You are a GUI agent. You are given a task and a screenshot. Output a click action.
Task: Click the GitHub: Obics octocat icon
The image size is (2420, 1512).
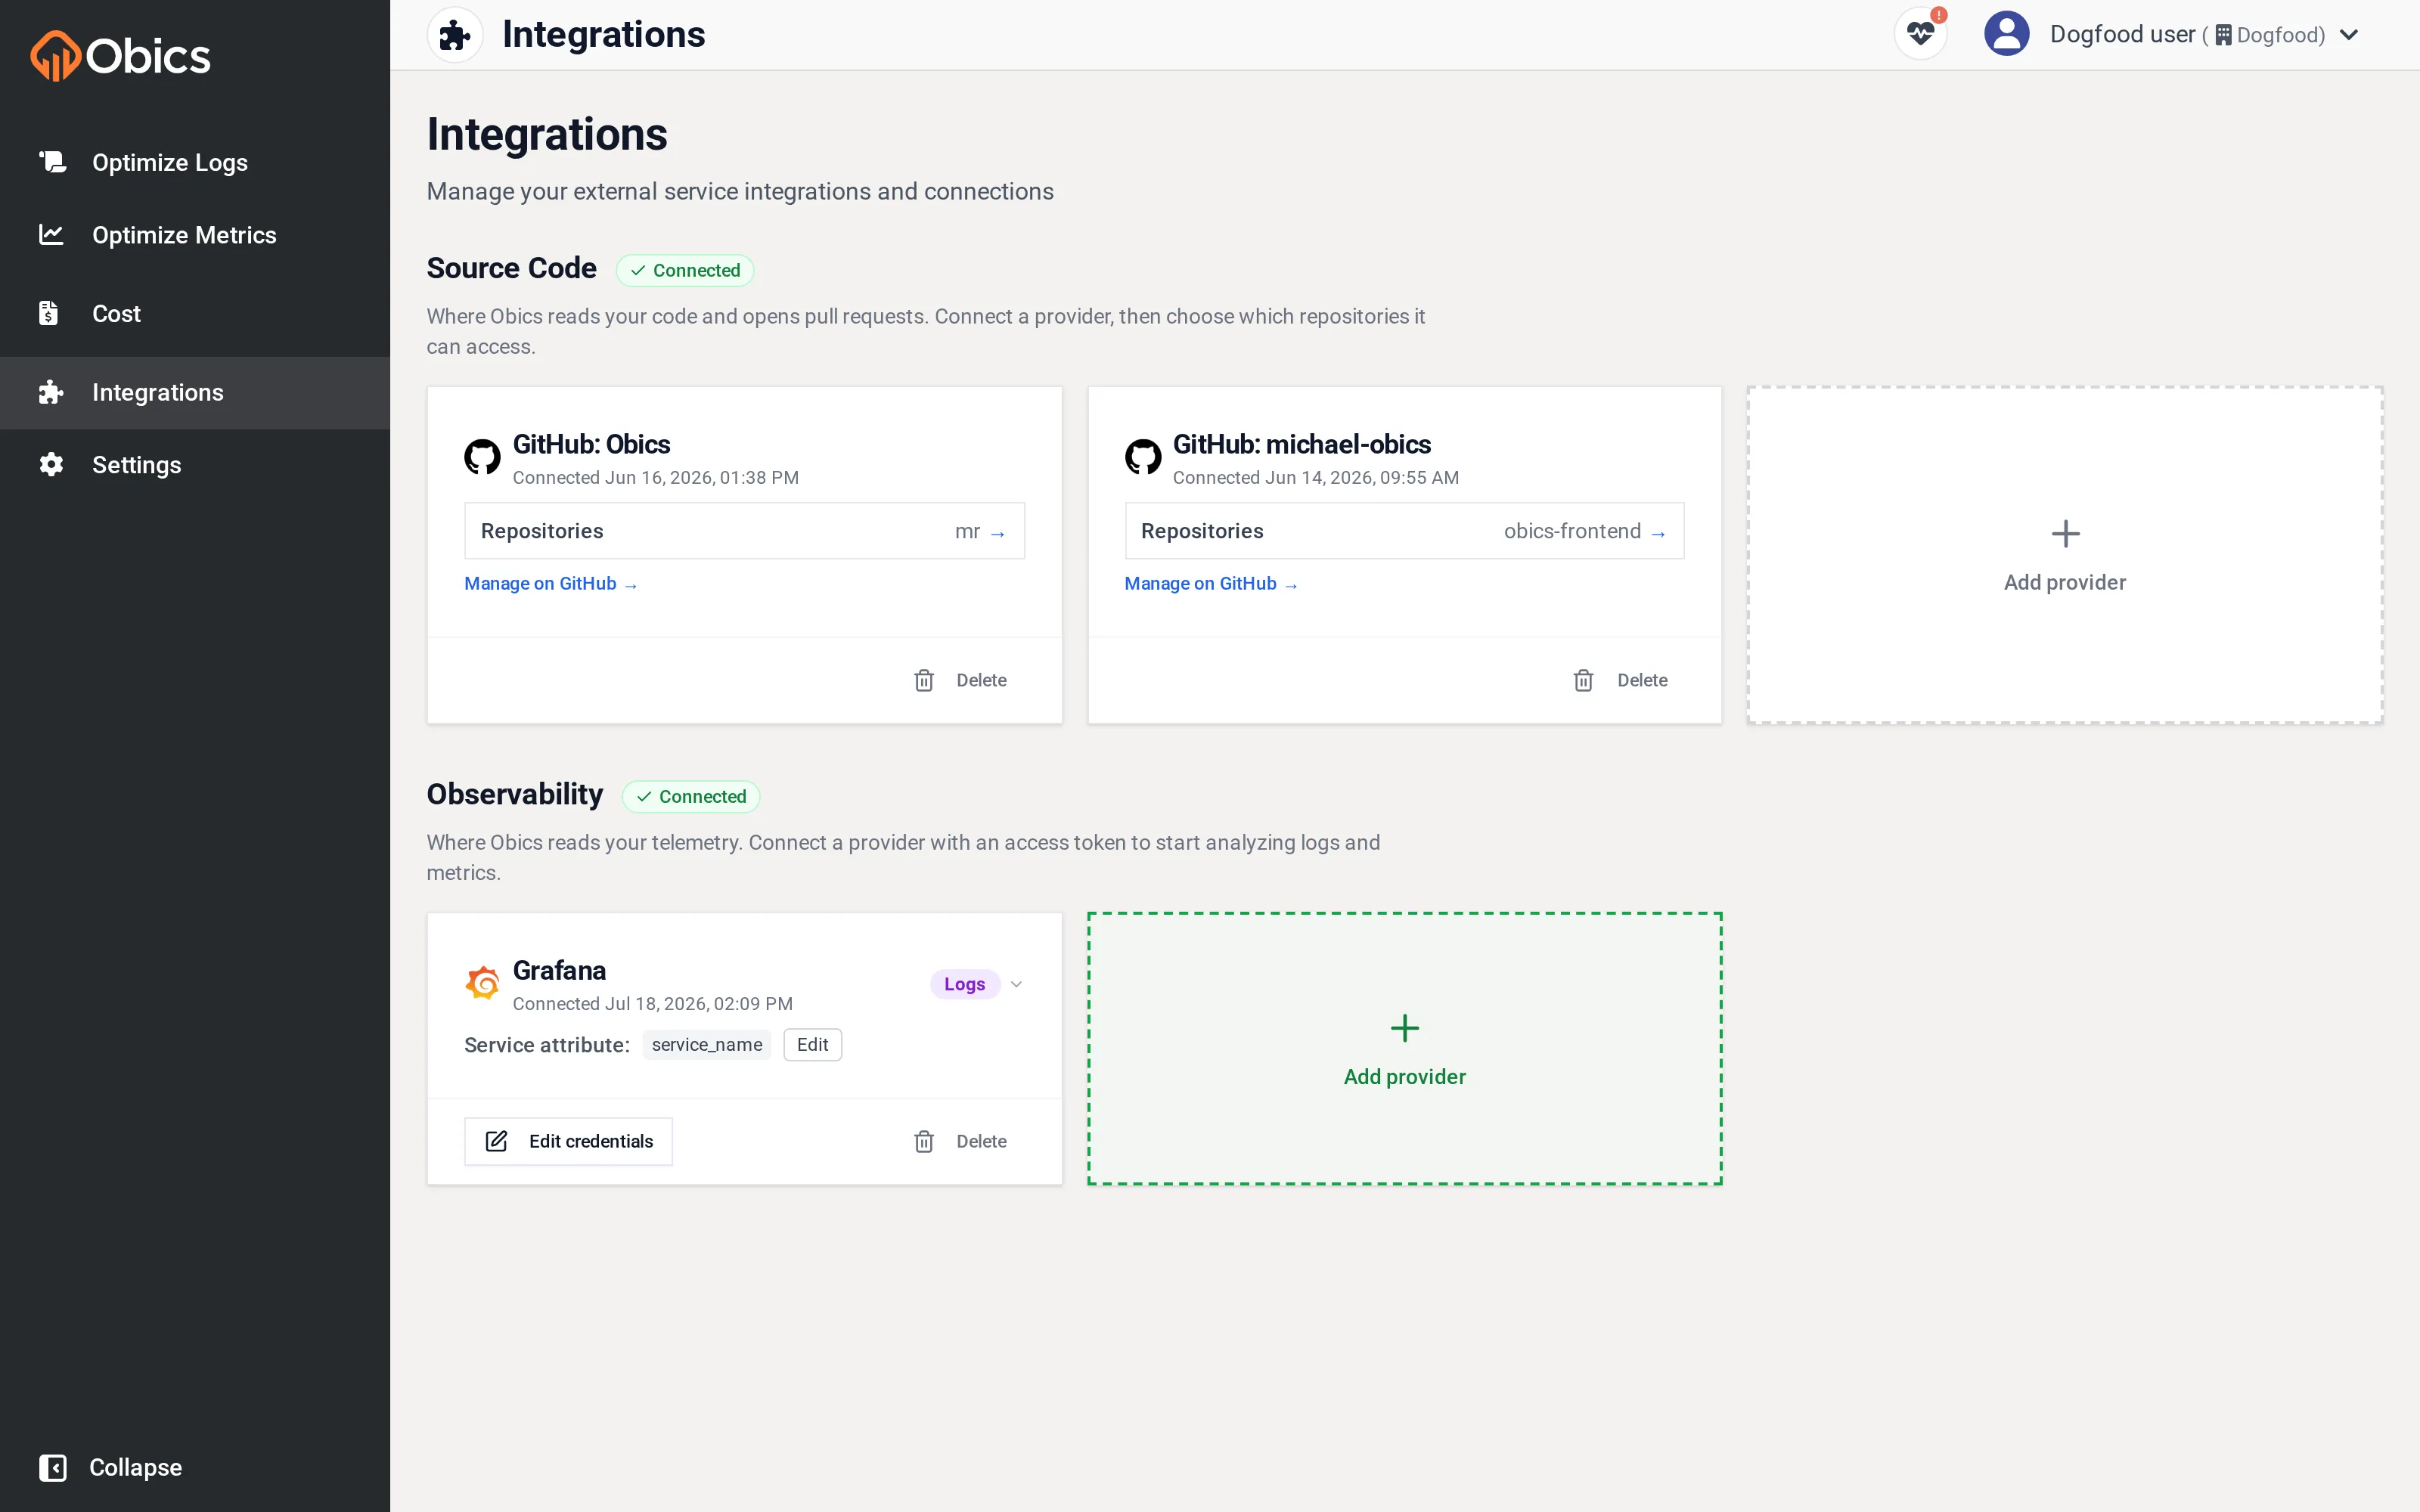point(482,457)
